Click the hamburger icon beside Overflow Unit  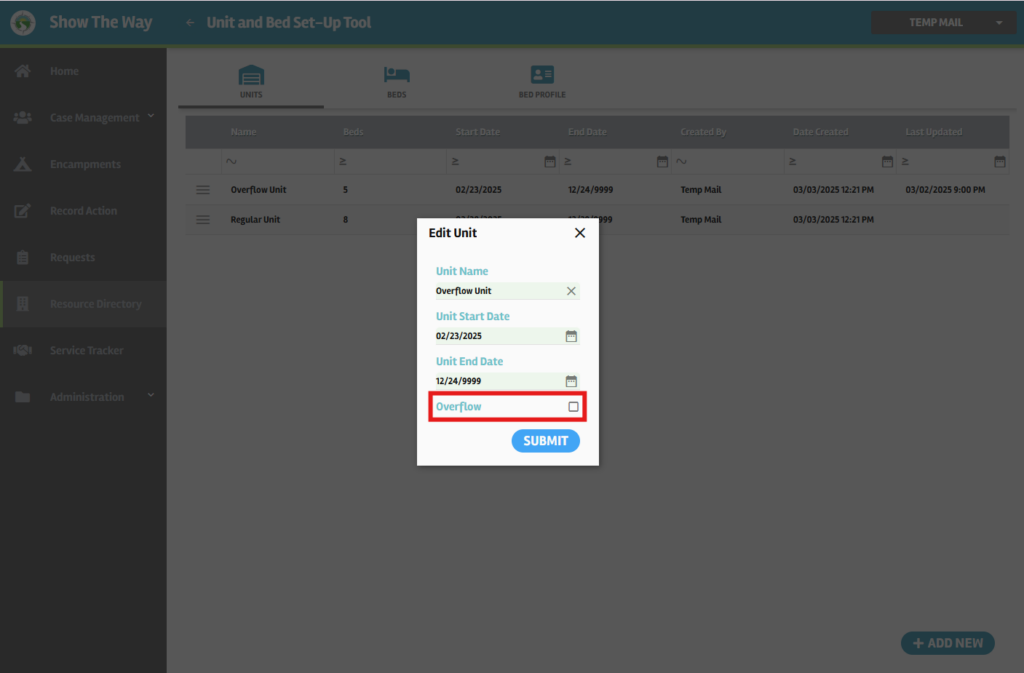click(202, 189)
